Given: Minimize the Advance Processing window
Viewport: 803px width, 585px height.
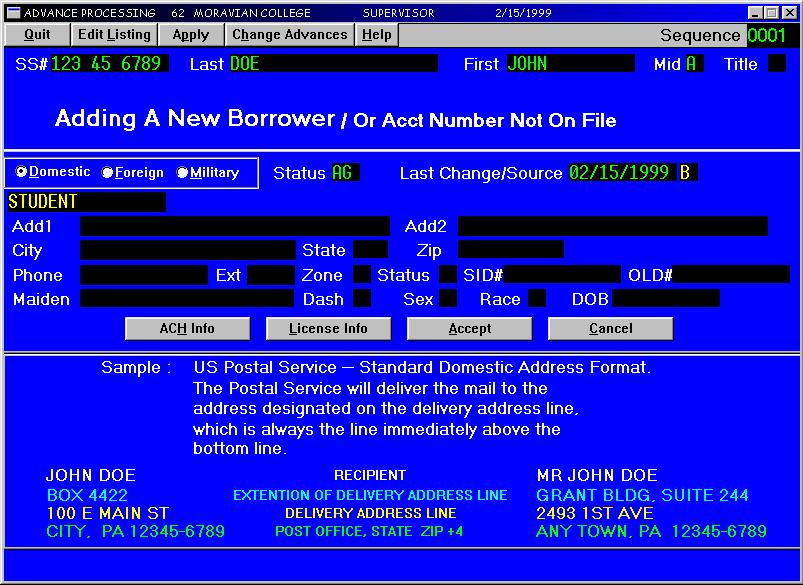Looking at the screenshot, I should [x=755, y=13].
